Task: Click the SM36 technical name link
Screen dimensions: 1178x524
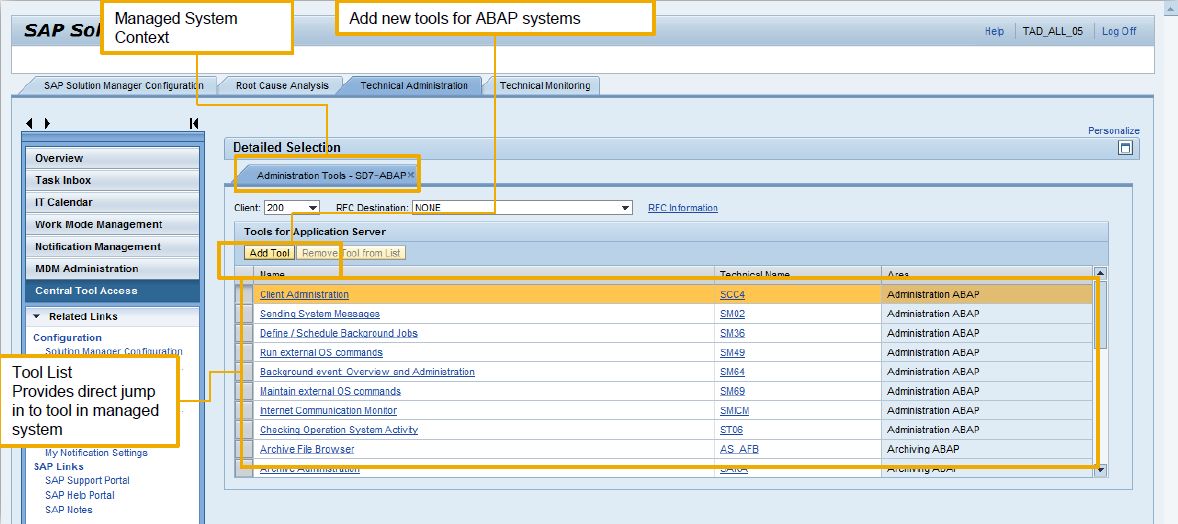Action: (732, 333)
